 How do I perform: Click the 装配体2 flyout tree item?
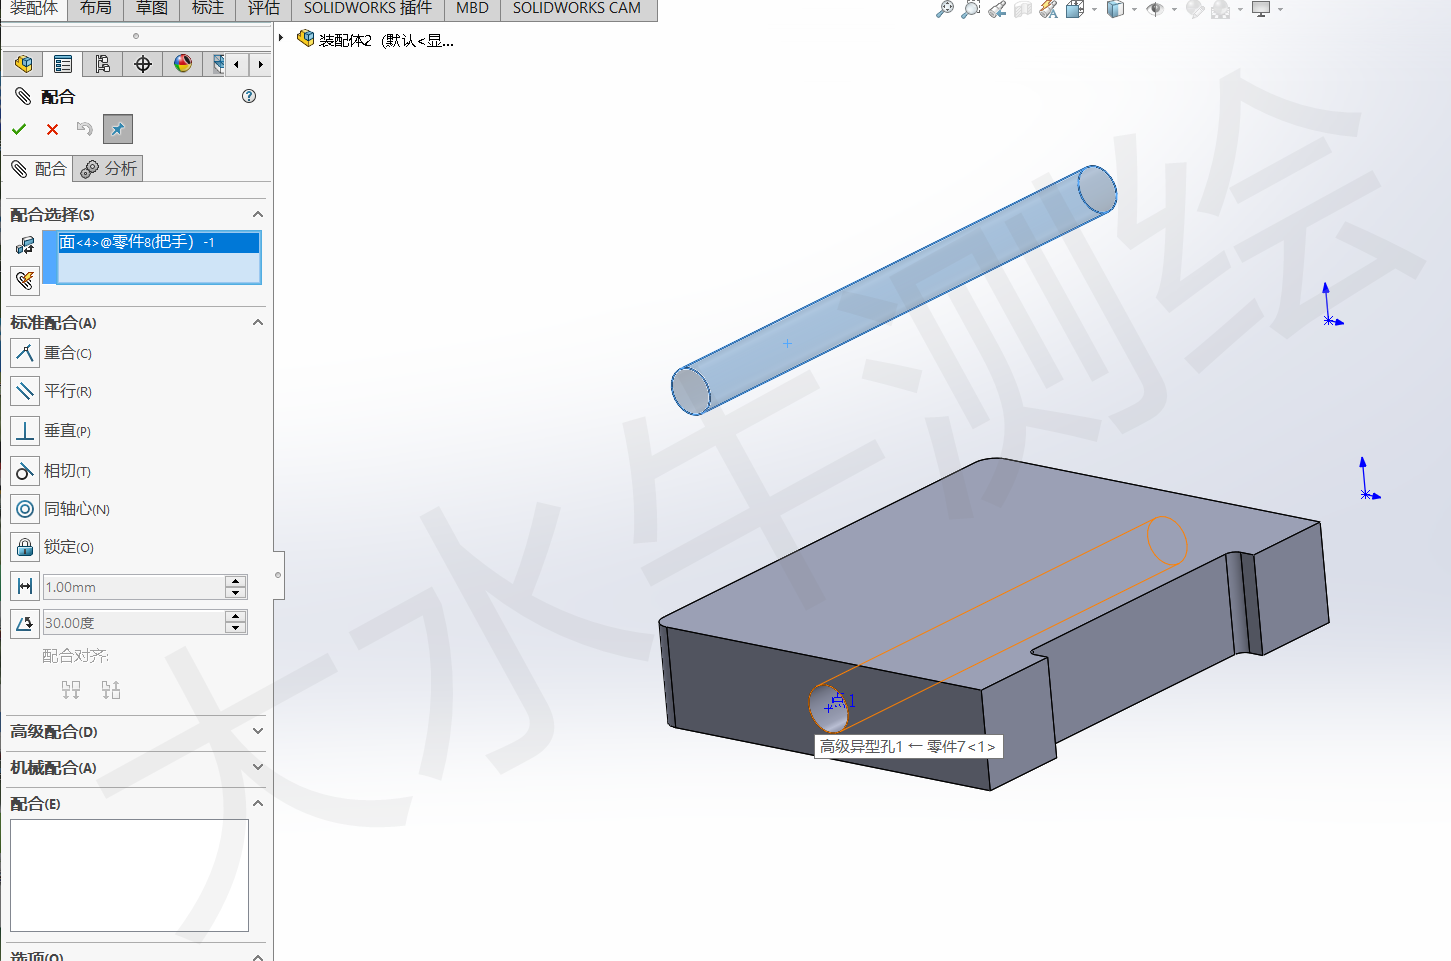[x=376, y=40]
